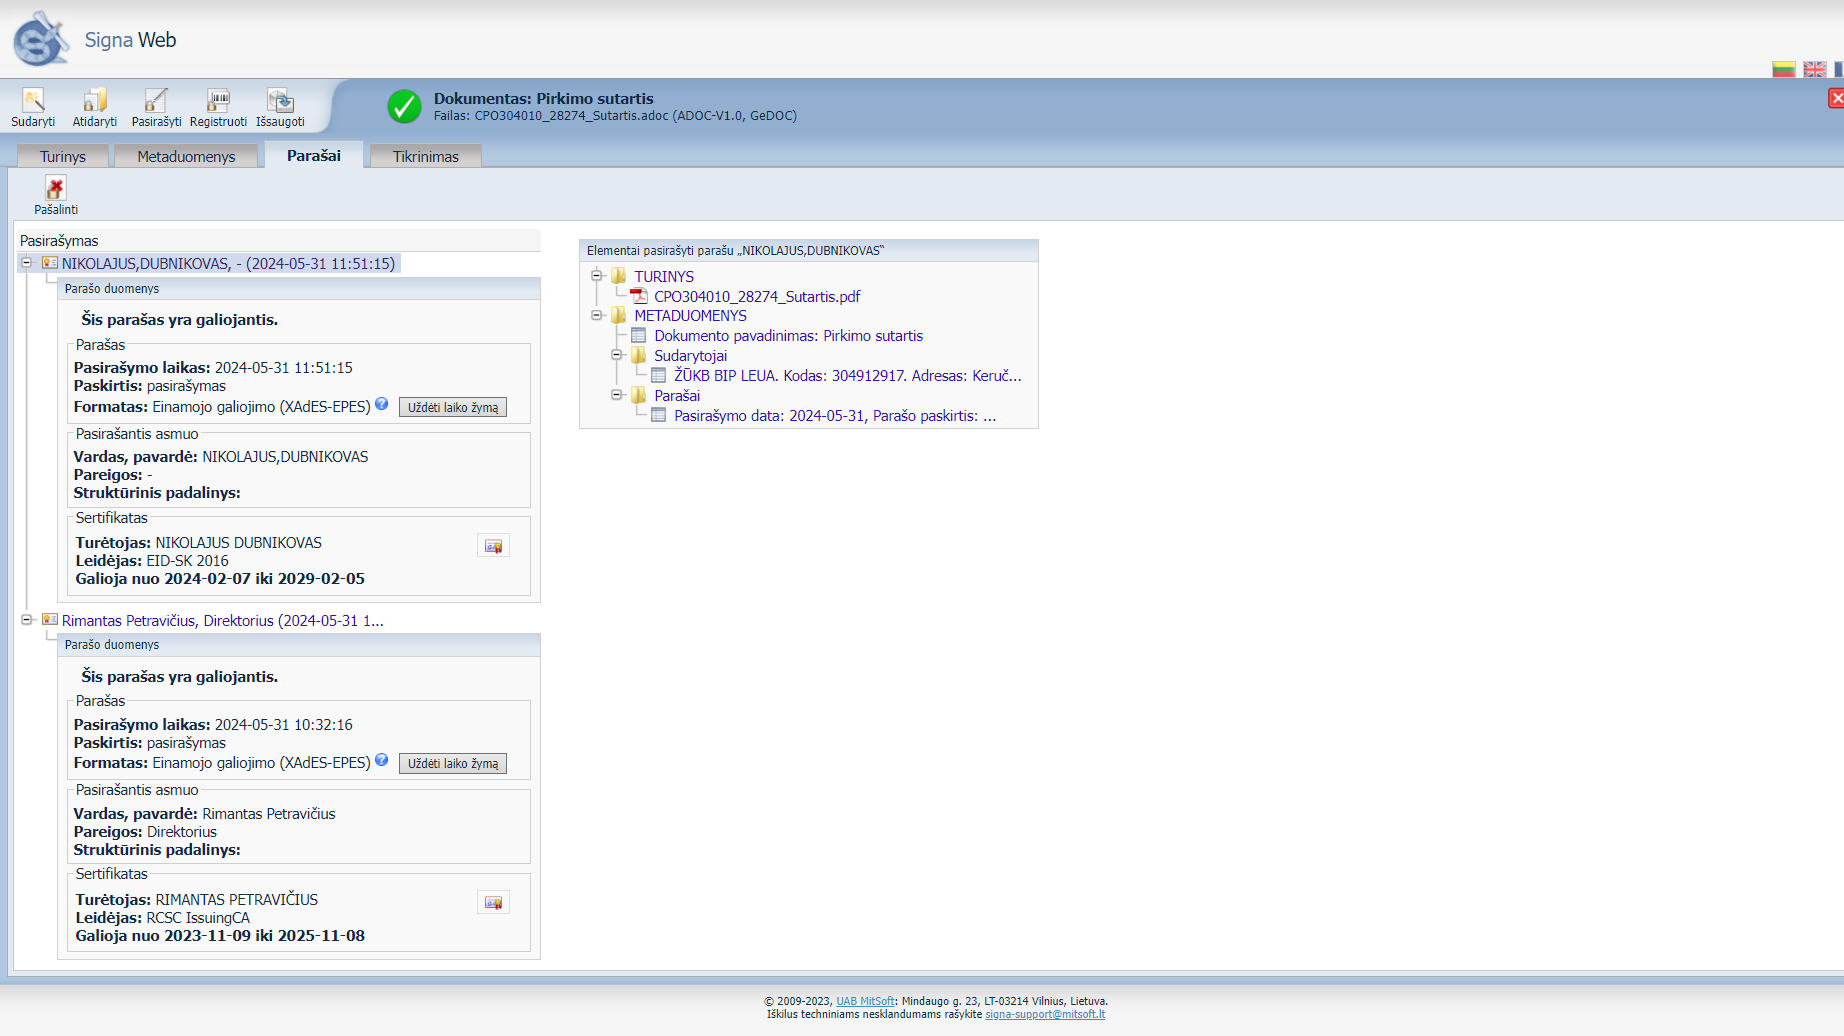The width and height of the screenshot is (1844, 1036).
Task: Click the Pasirašyti sign icon
Action: [x=156, y=102]
